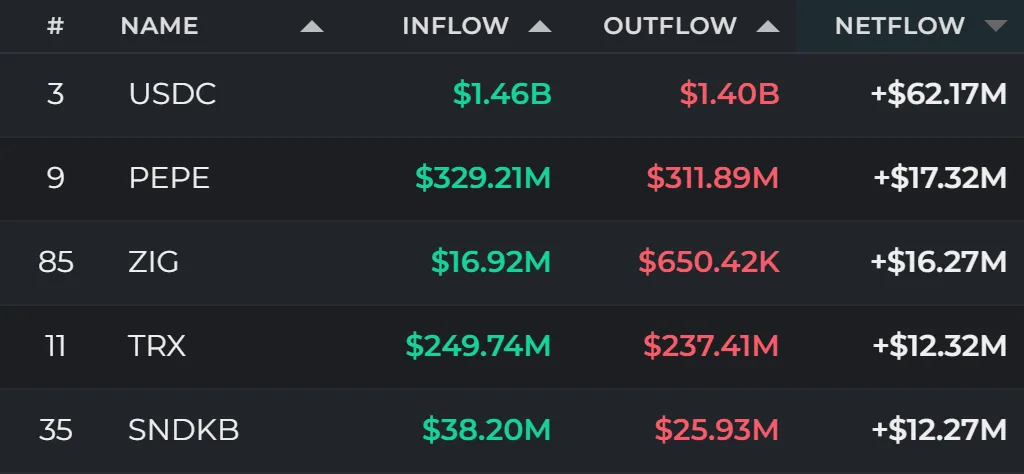Click rank number 9 for PEPE
The height and width of the screenshot is (474, 1024).
point(56,178)
